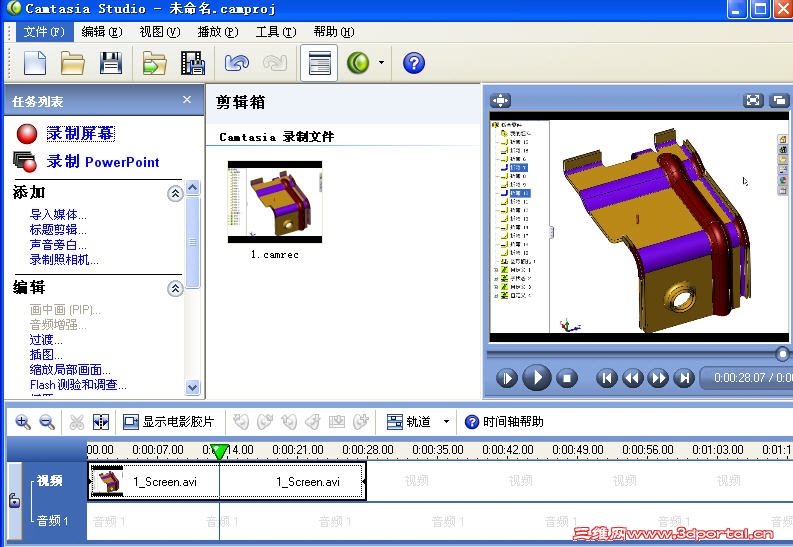Click the timeline zoom in magnifier
The image size is (793, 547).
pos(23,422)
